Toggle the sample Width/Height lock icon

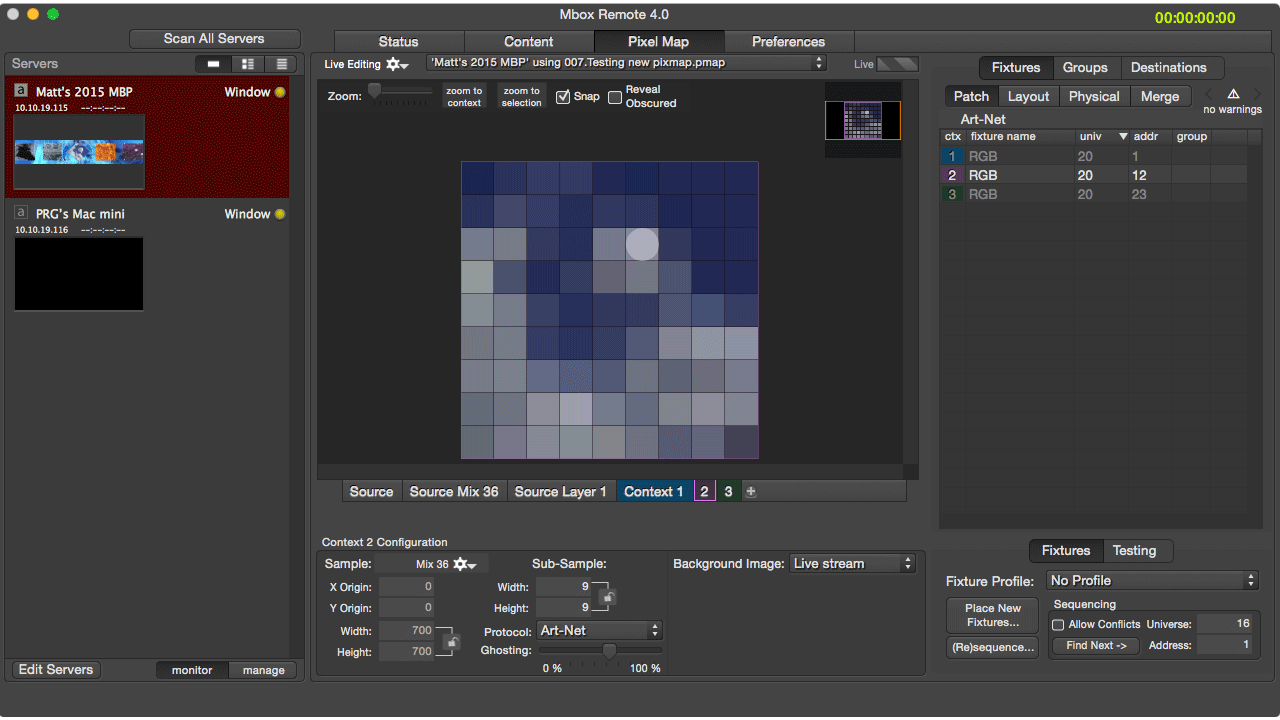coord(451,642)
